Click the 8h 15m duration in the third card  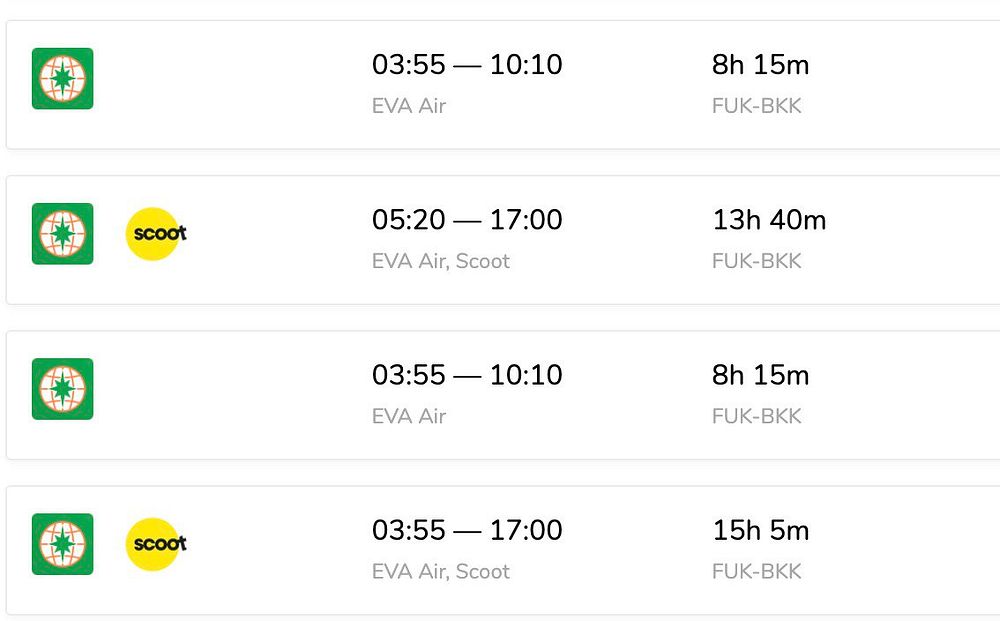[760, 375]
